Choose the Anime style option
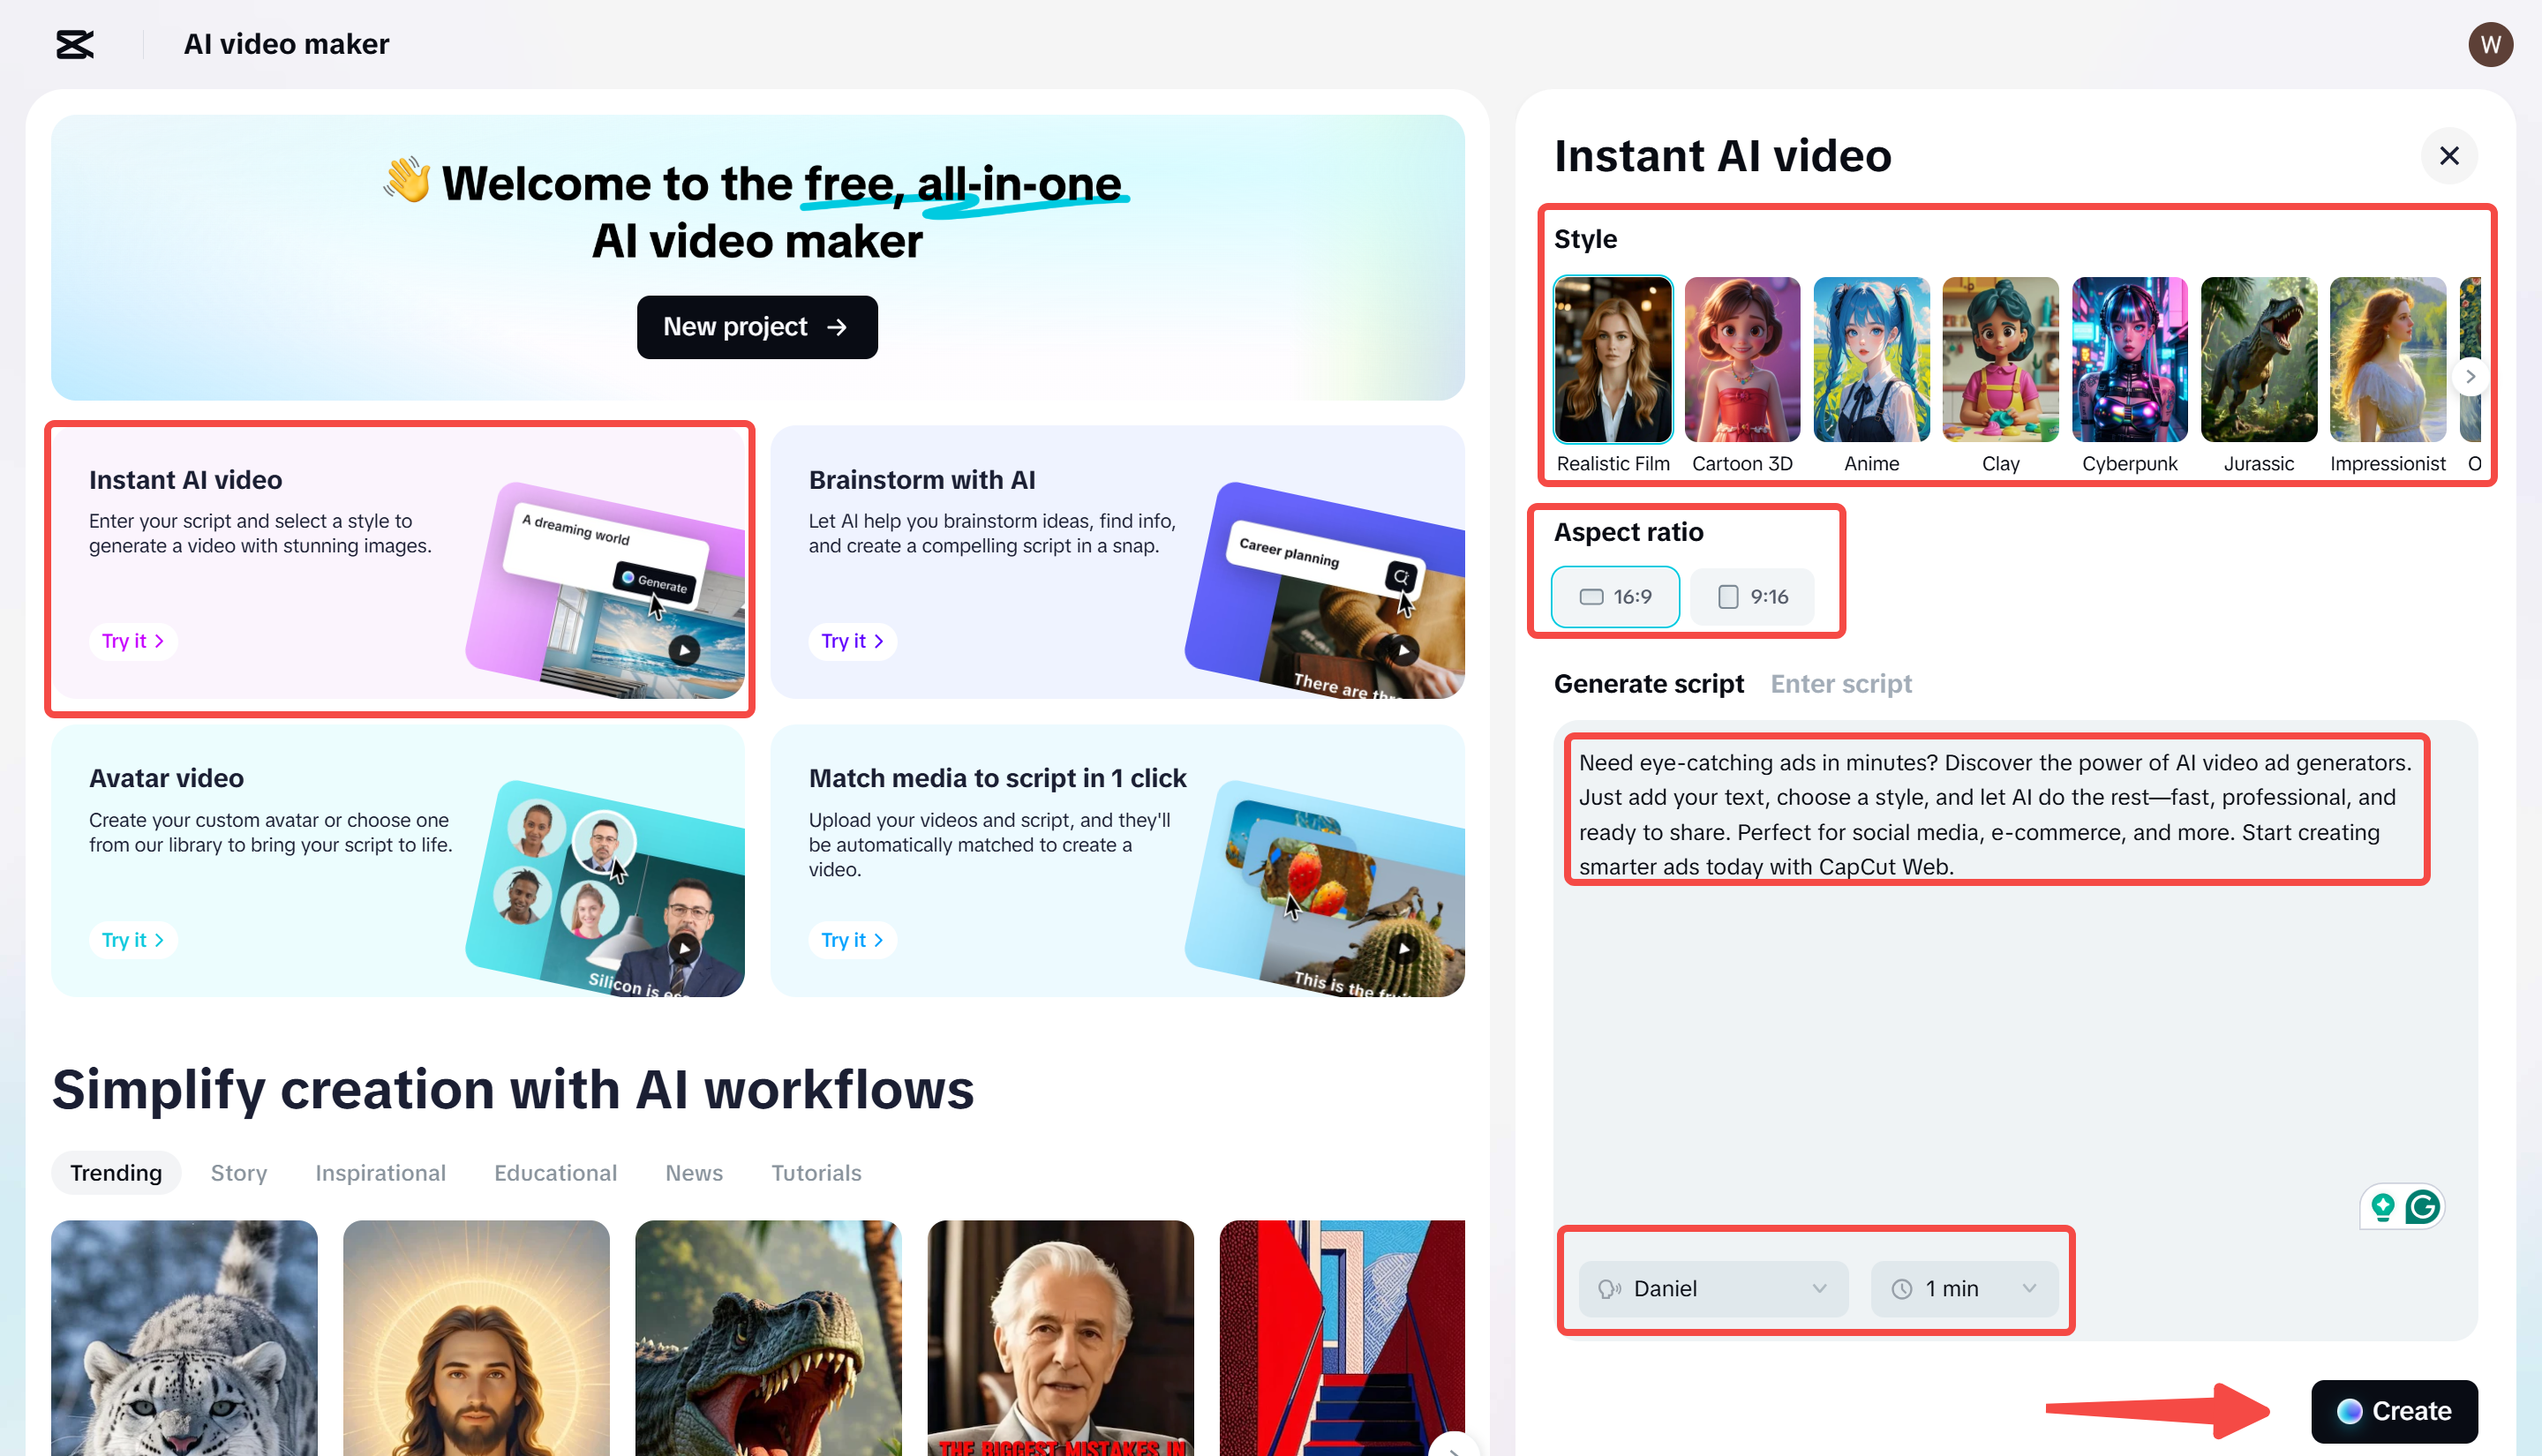Screen dimensions: 2542x1456 pos(1871,360)
